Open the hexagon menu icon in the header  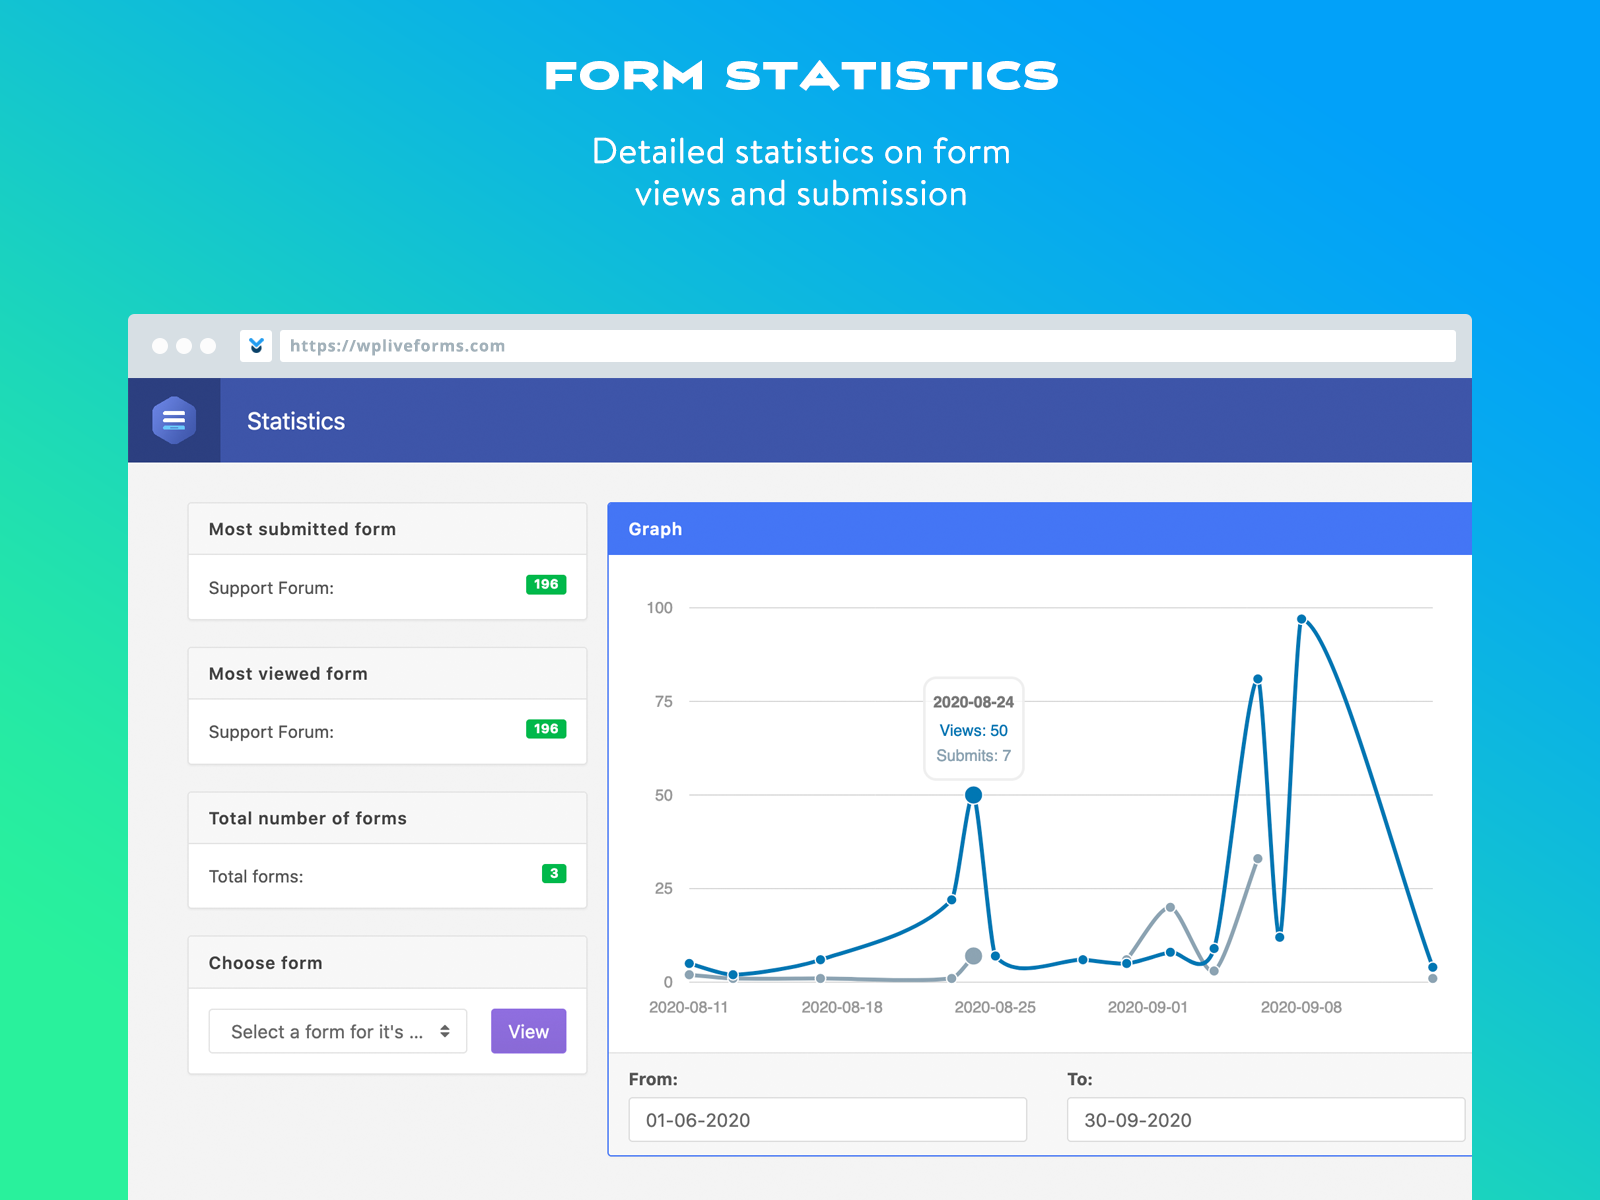click(174, 420)
